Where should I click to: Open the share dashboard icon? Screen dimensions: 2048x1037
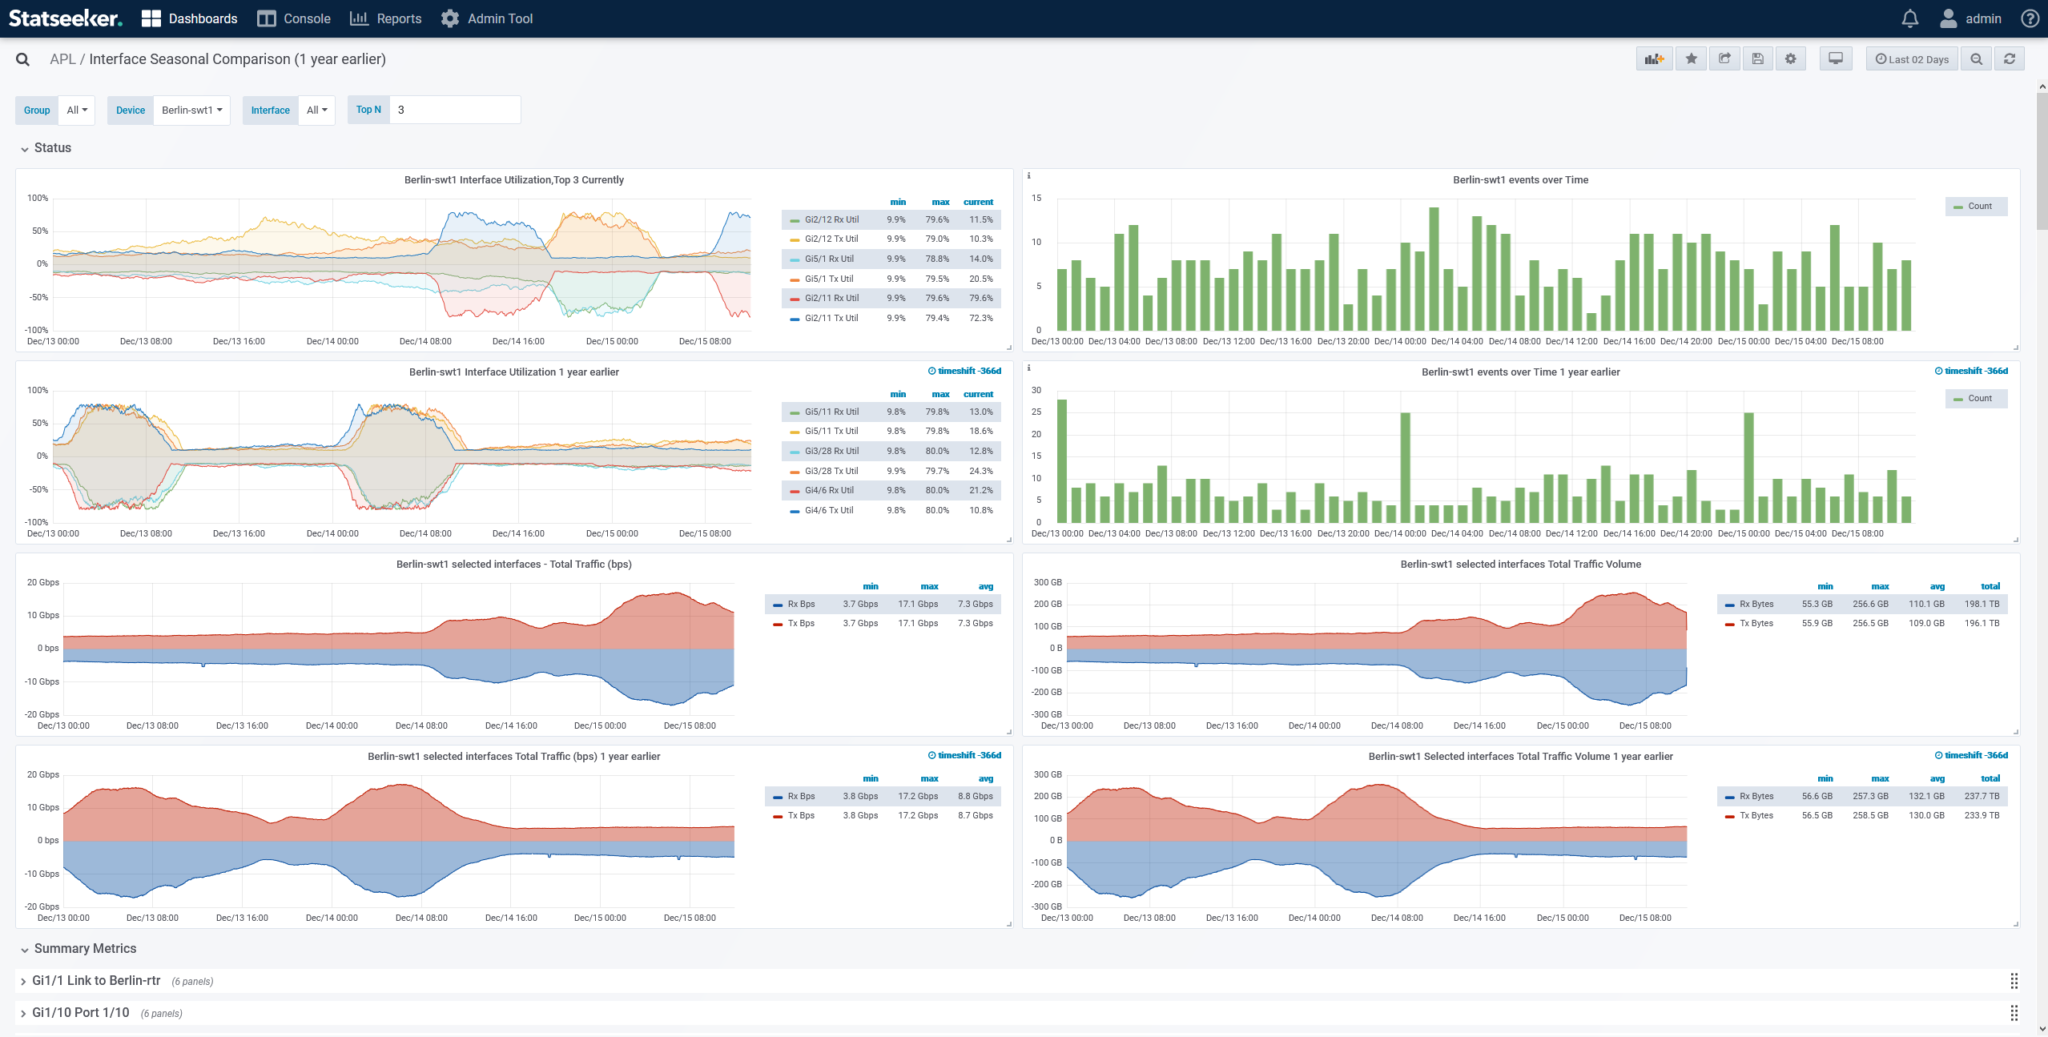click(1724, 59)
